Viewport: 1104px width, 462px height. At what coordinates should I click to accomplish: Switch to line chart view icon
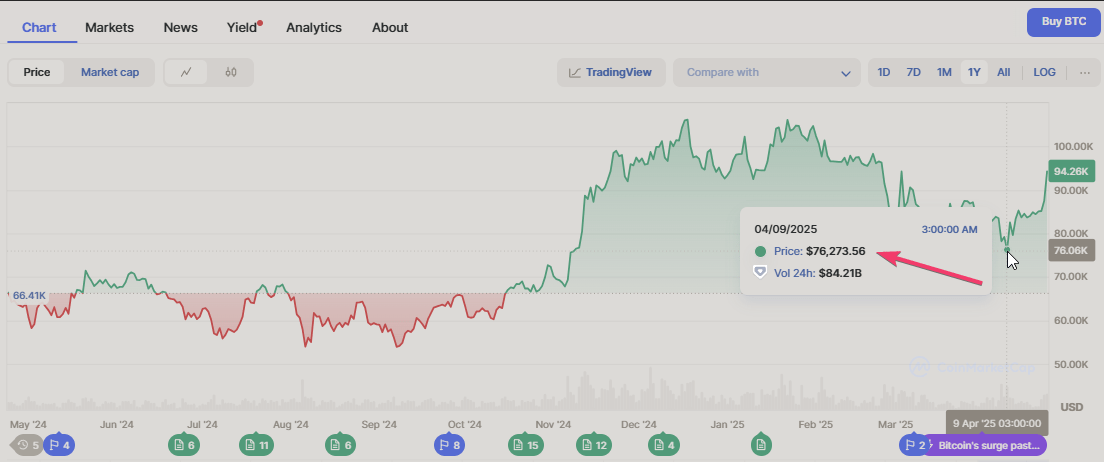tap(186, 72)
